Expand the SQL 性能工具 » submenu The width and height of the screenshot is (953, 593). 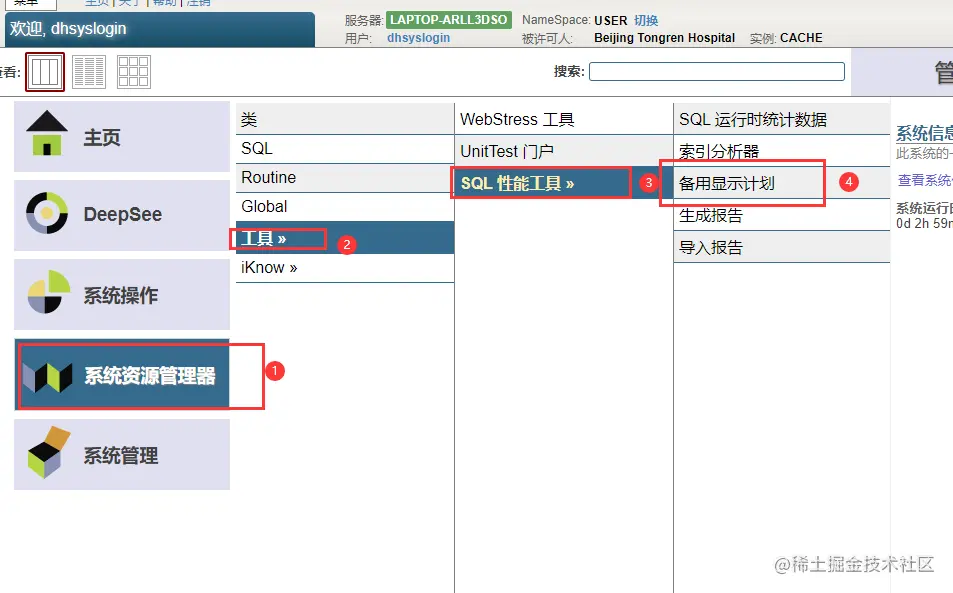pos(563,183)
